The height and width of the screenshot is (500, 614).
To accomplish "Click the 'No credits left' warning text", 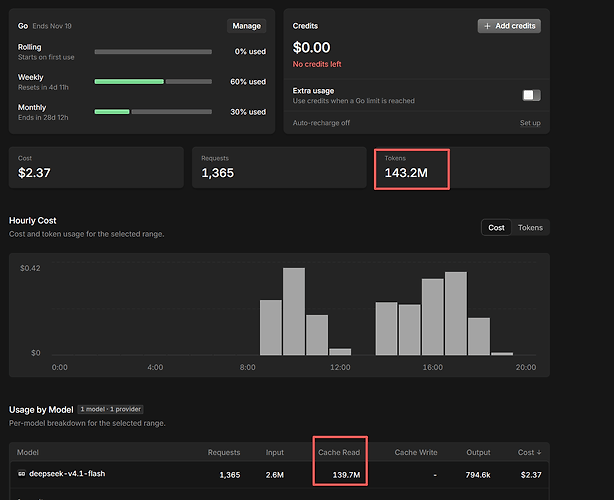I will pyautogui.click(x=317, y=64).
